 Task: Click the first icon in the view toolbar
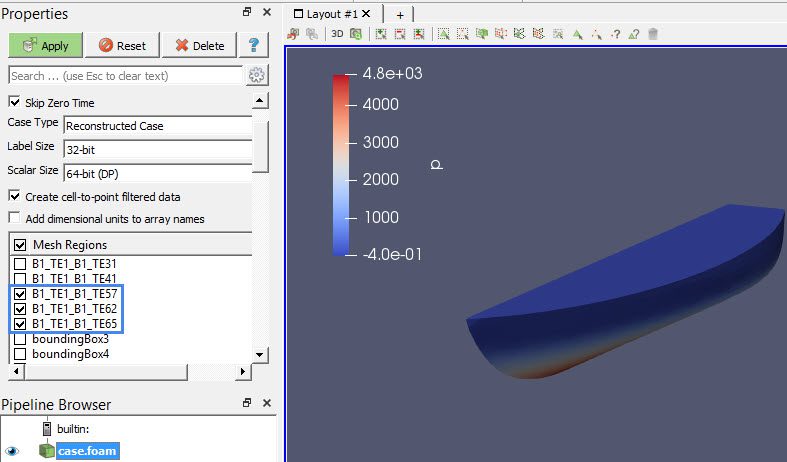(294, 34)
